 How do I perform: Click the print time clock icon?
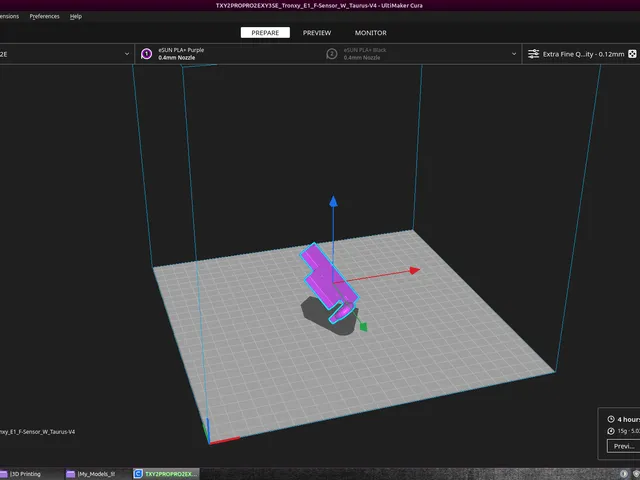coord(611,419)
